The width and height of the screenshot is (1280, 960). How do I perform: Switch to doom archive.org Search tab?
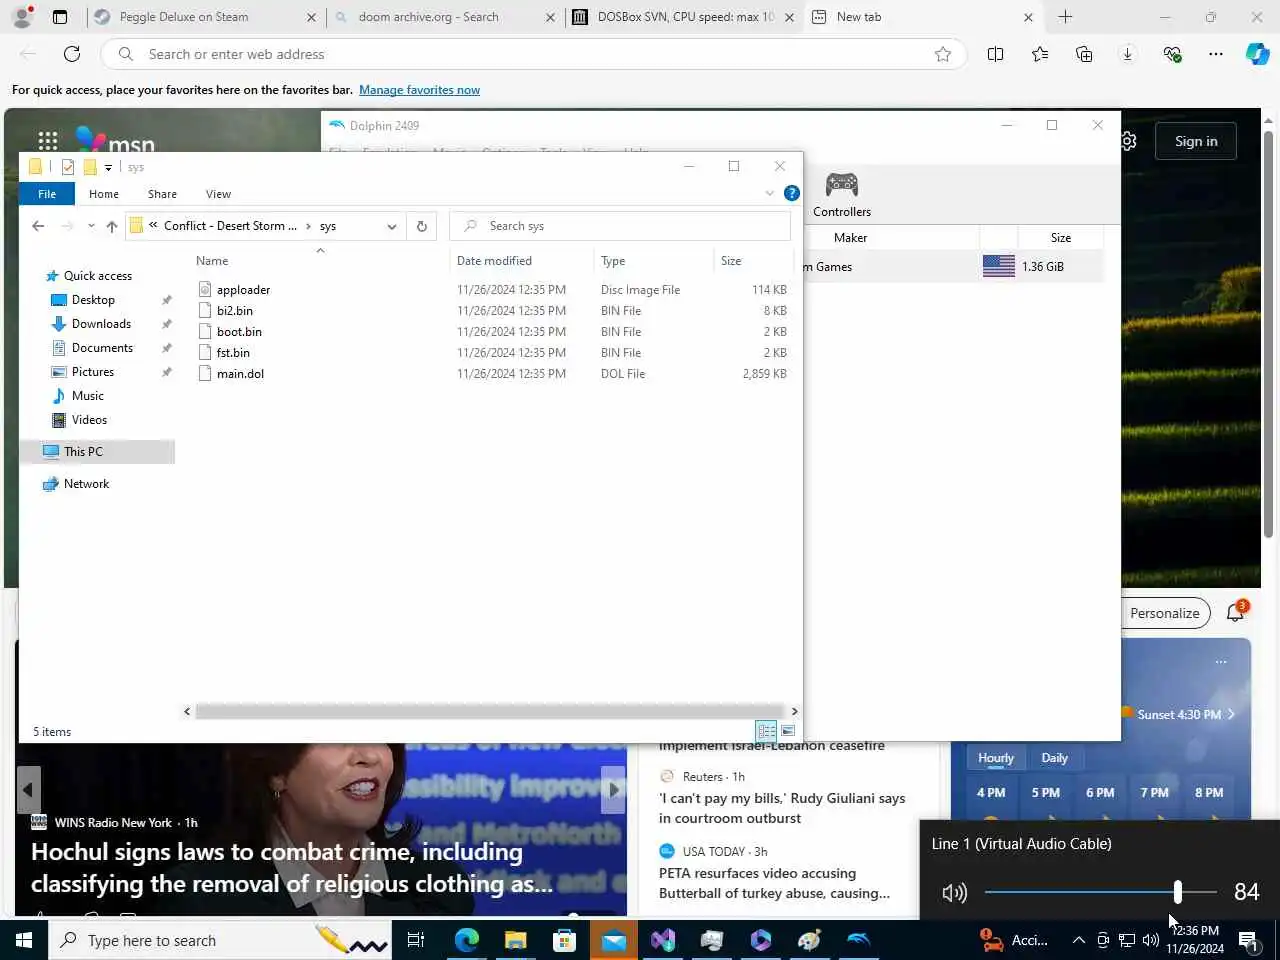[x=444, y=17]
